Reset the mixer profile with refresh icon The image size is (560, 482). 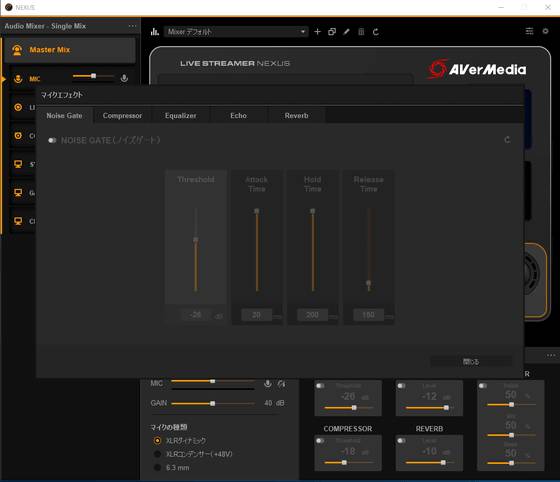[x=376, y=32]
